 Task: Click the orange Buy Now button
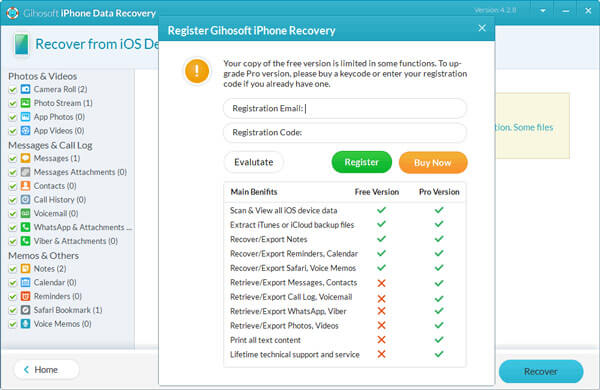tap(433, 163)
